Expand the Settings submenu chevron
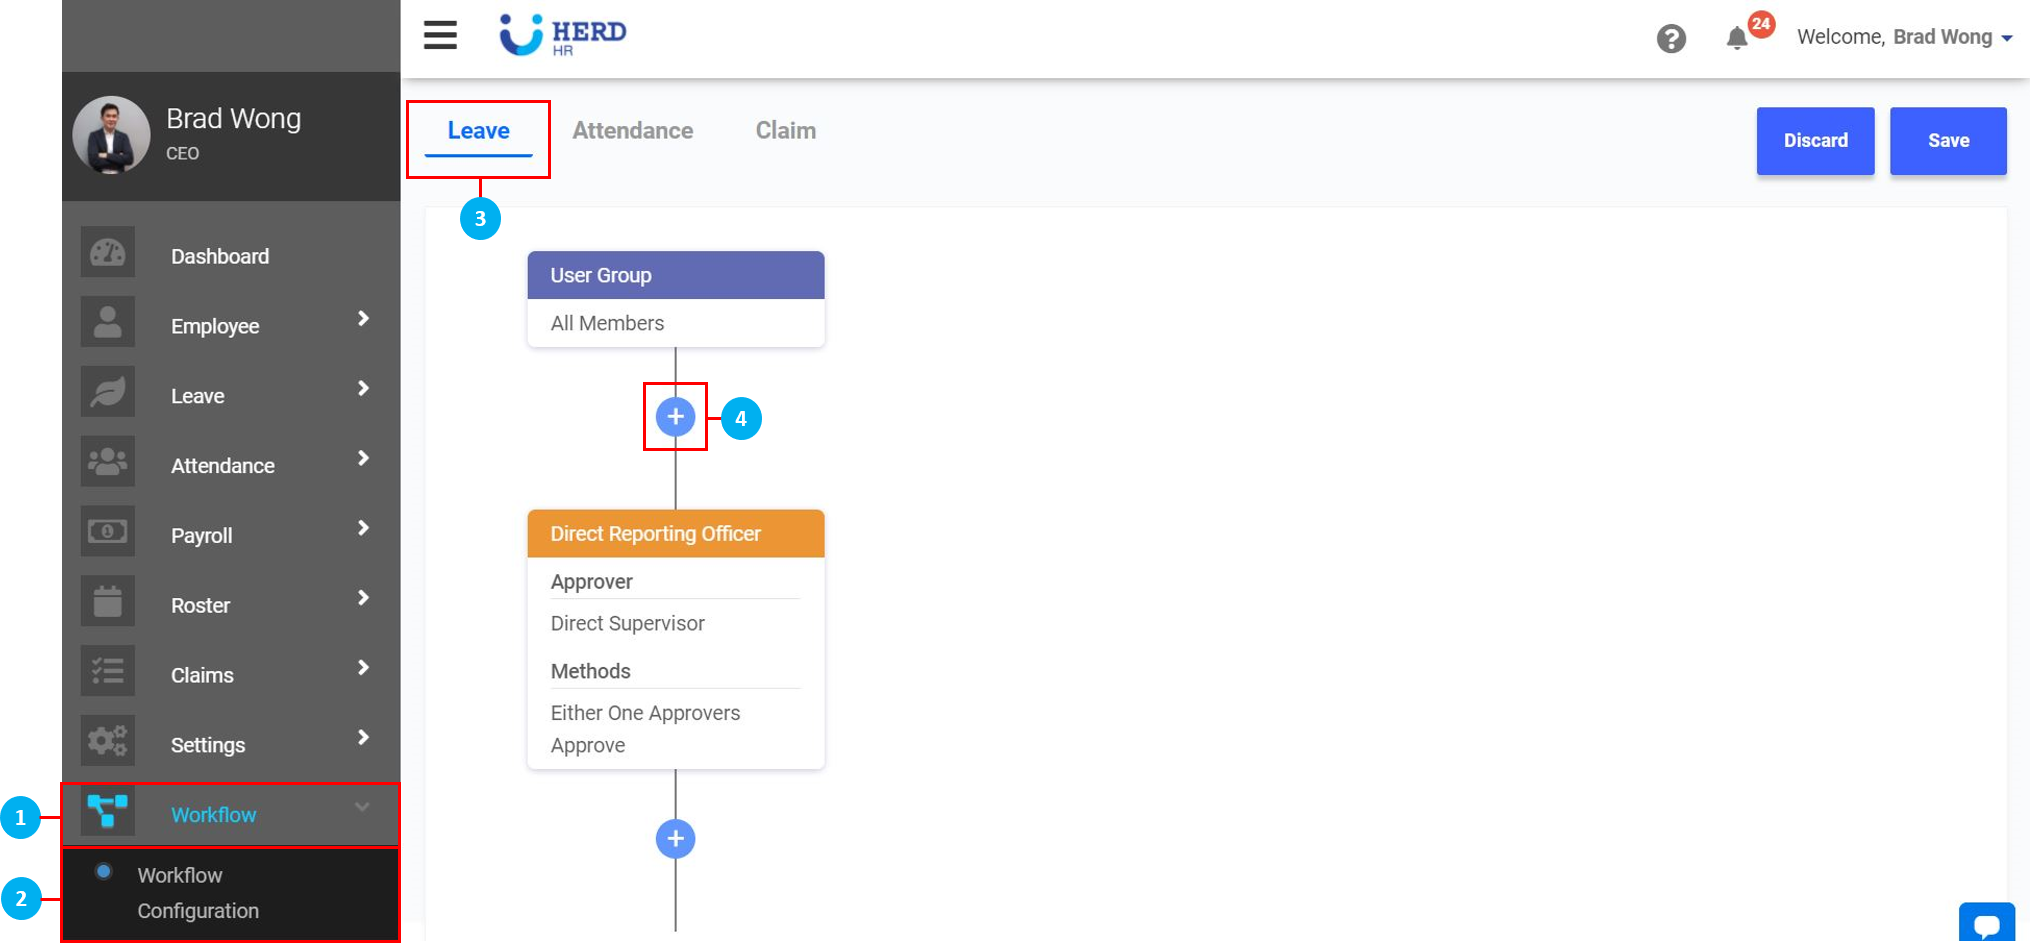This screenshot has height=943, width=2030. (363, 737)
